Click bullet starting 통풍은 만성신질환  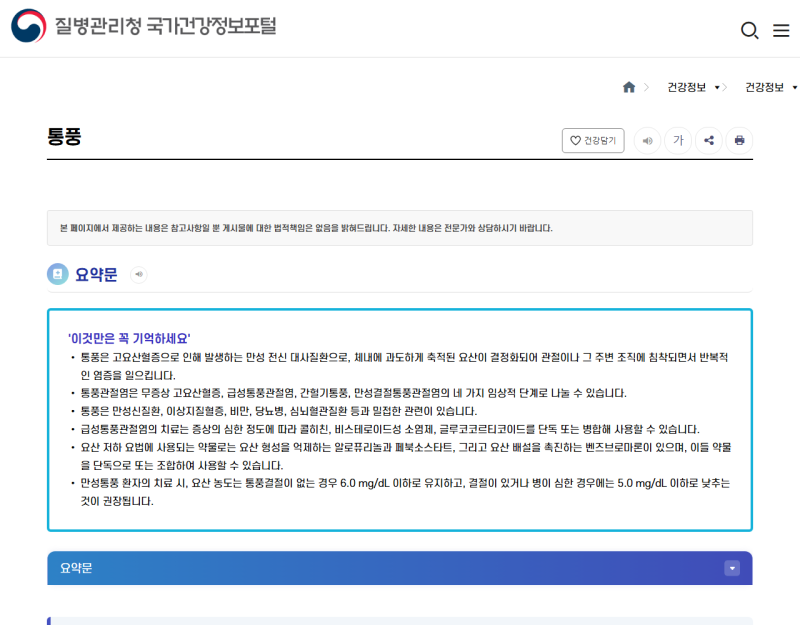pyautogui.click(x=279, y=411)
